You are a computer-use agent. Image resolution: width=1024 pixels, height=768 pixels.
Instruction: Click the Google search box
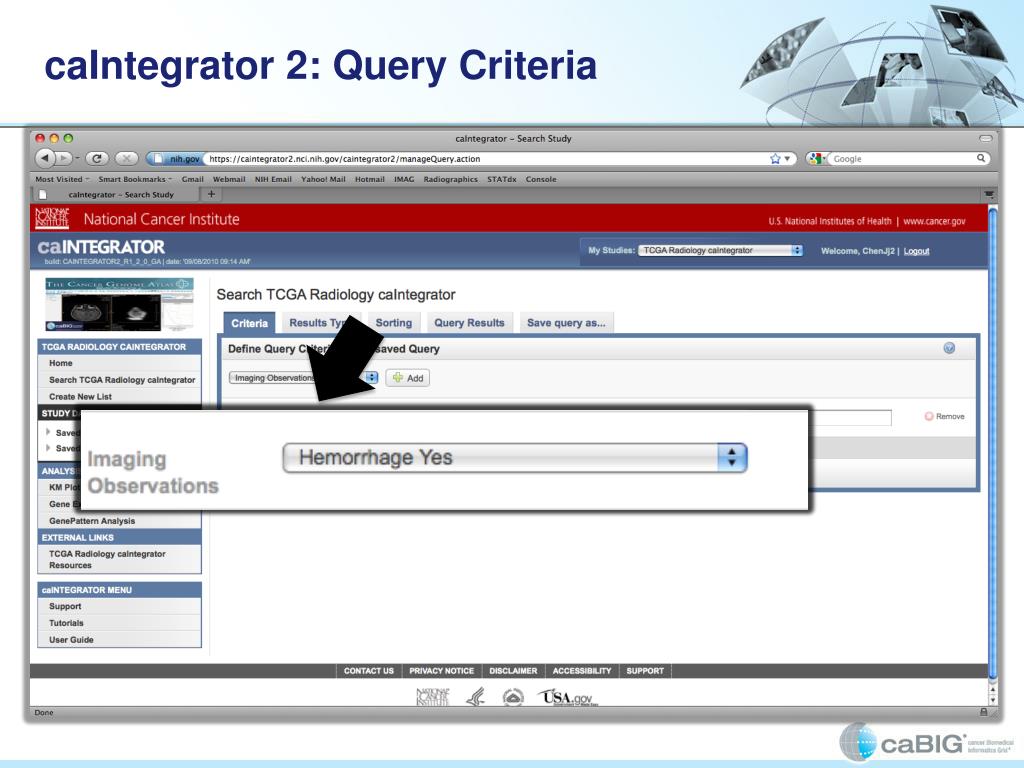click(x=903, y=159)
